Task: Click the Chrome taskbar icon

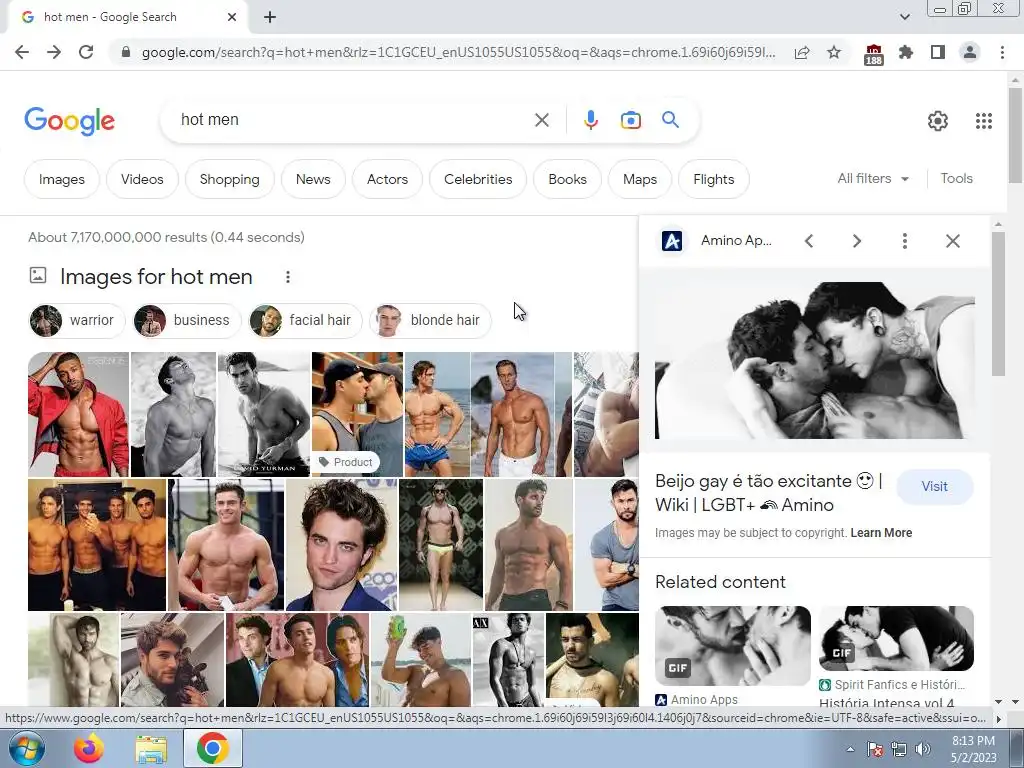Action: coord(212,748)
